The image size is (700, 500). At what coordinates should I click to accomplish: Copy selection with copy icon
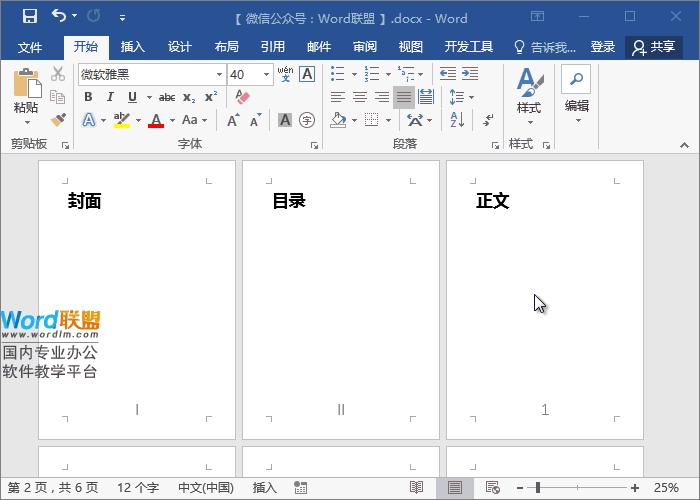click(58, 96)
